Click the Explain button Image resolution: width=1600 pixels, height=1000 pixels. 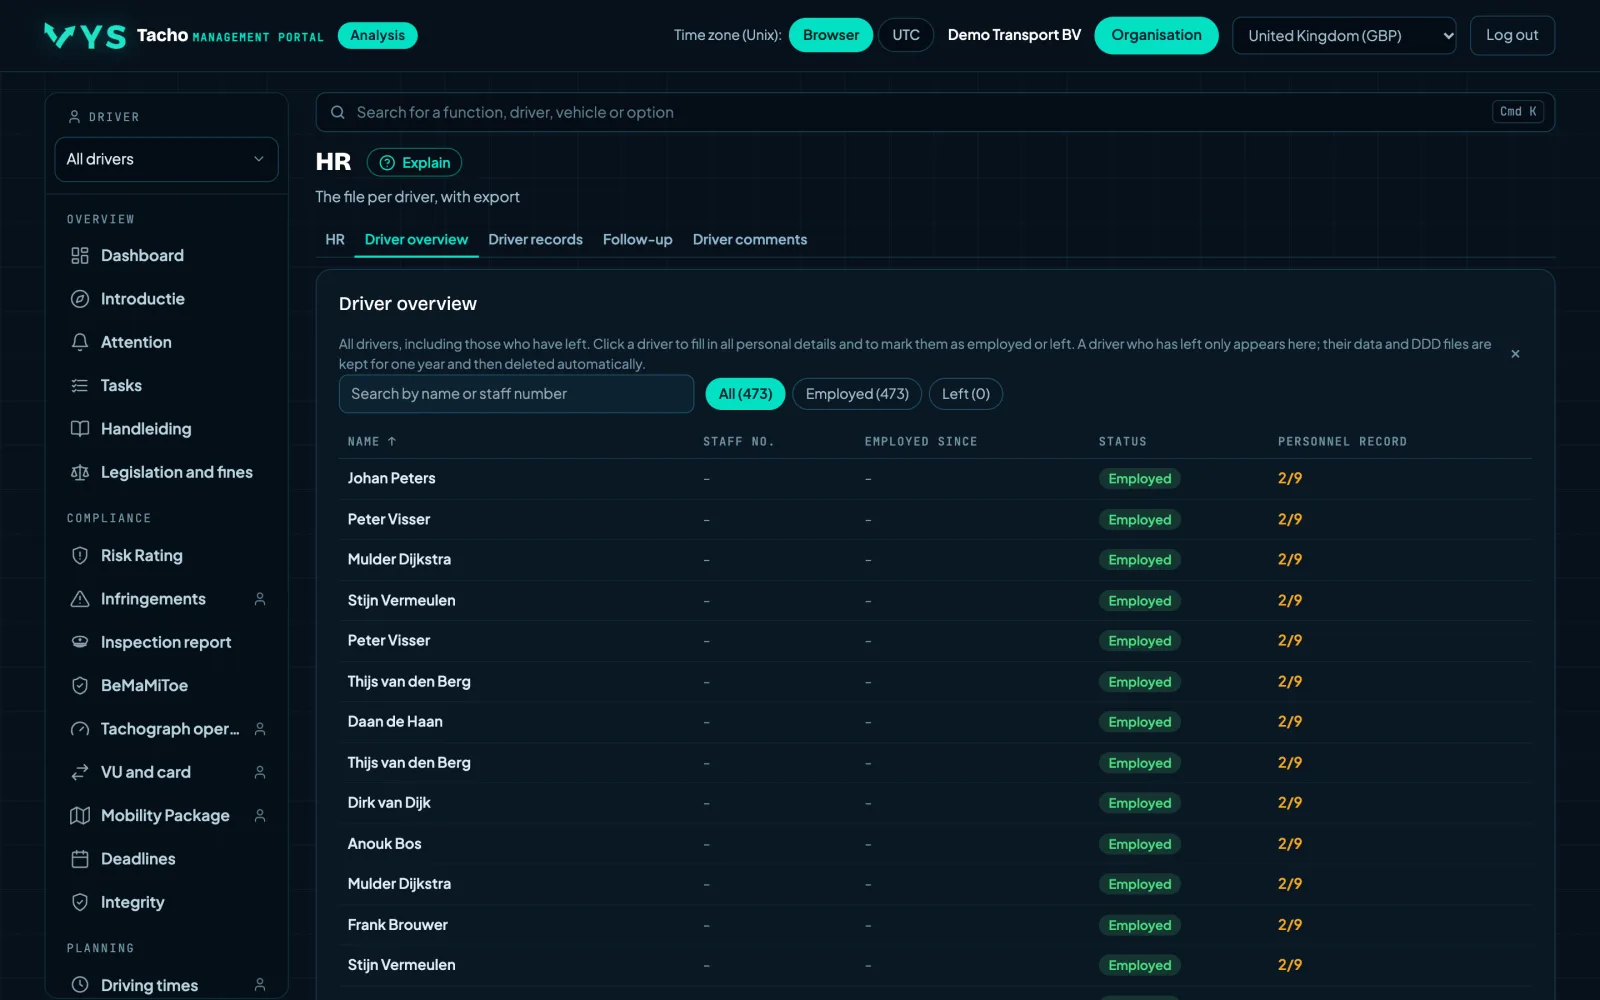click(414, 162)
